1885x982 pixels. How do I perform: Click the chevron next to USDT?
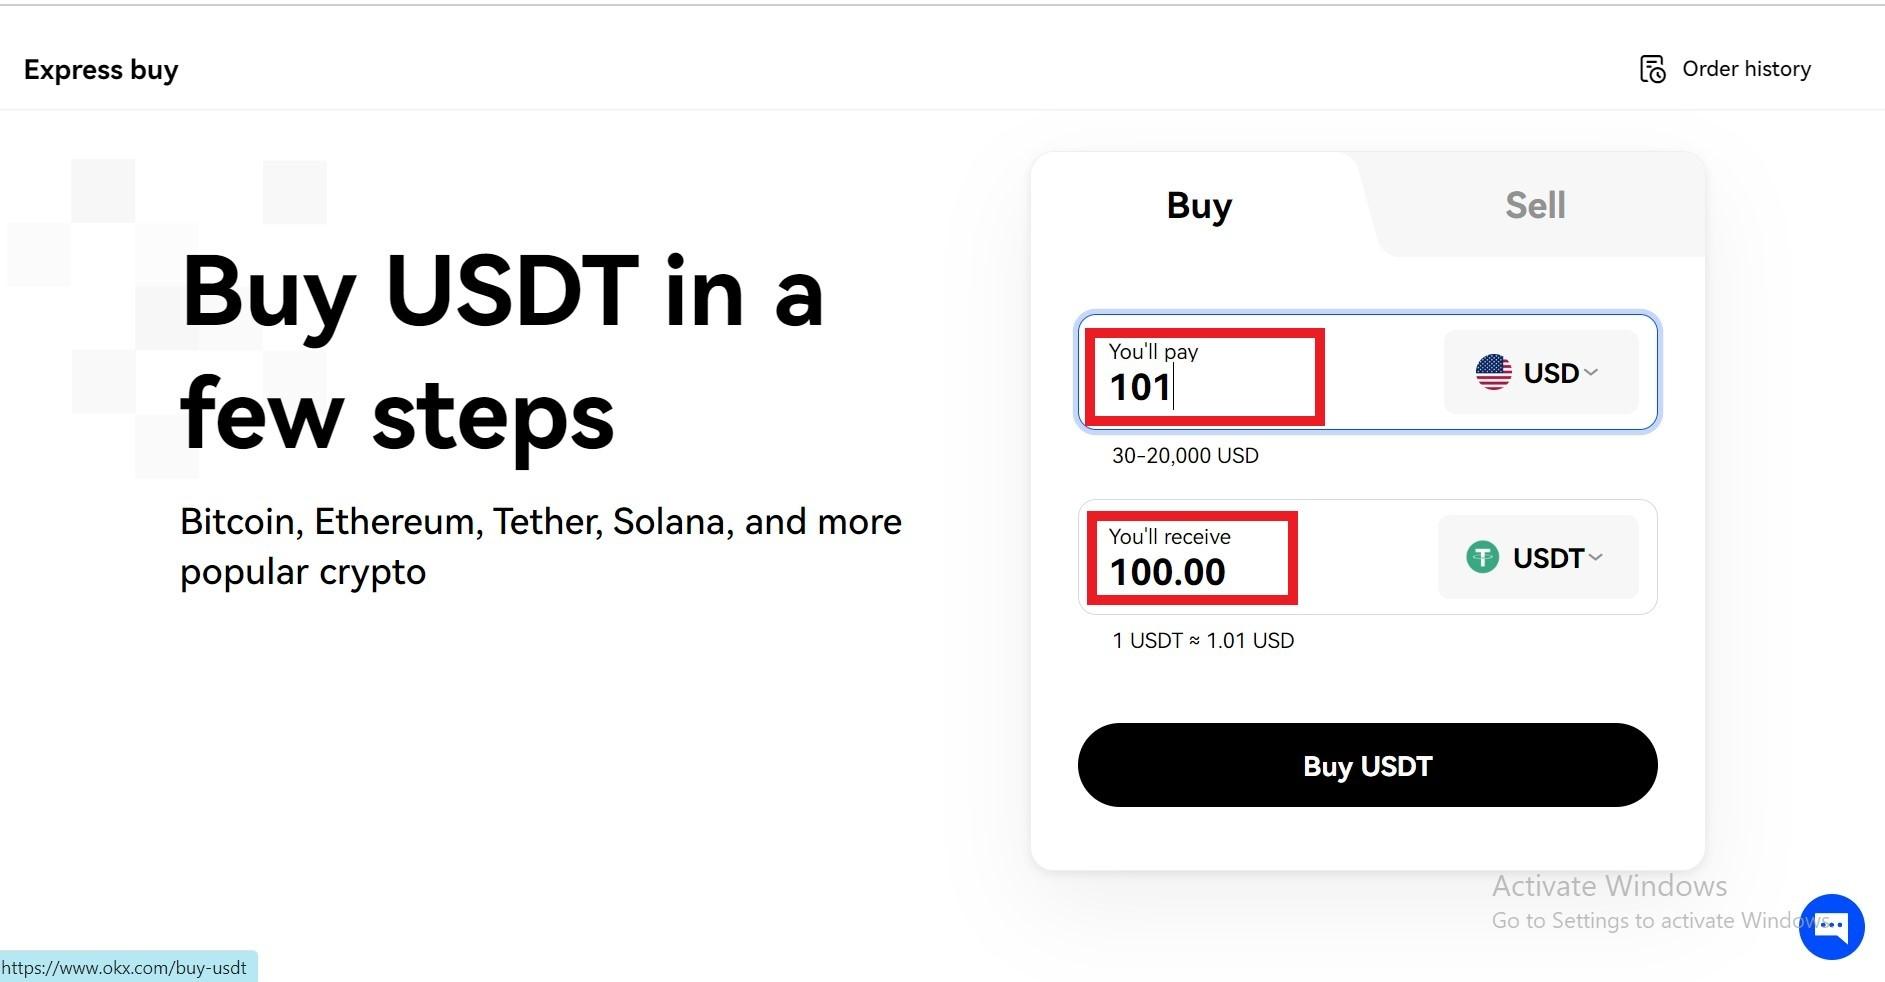click(x=1595, y=557)
